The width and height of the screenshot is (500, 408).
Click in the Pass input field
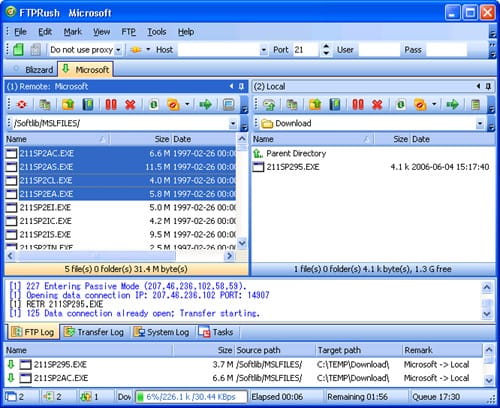pos(447,50)
